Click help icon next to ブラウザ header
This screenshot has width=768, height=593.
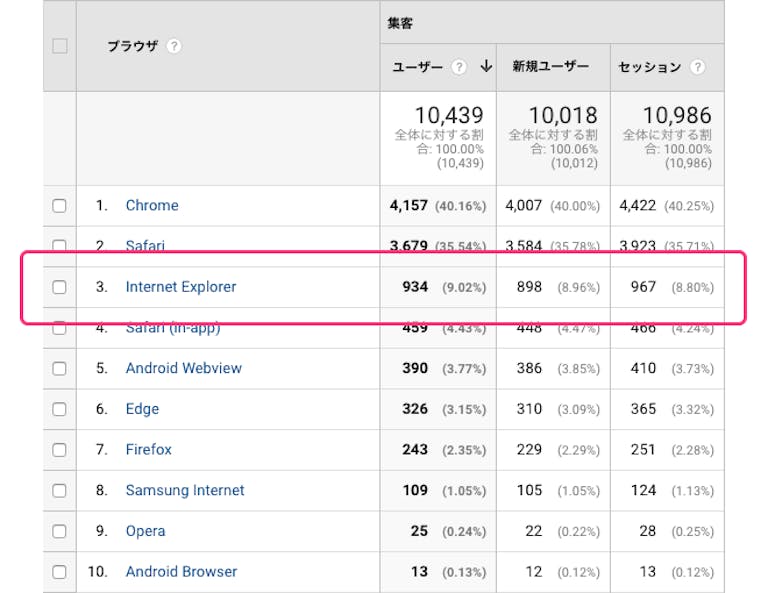174,46
